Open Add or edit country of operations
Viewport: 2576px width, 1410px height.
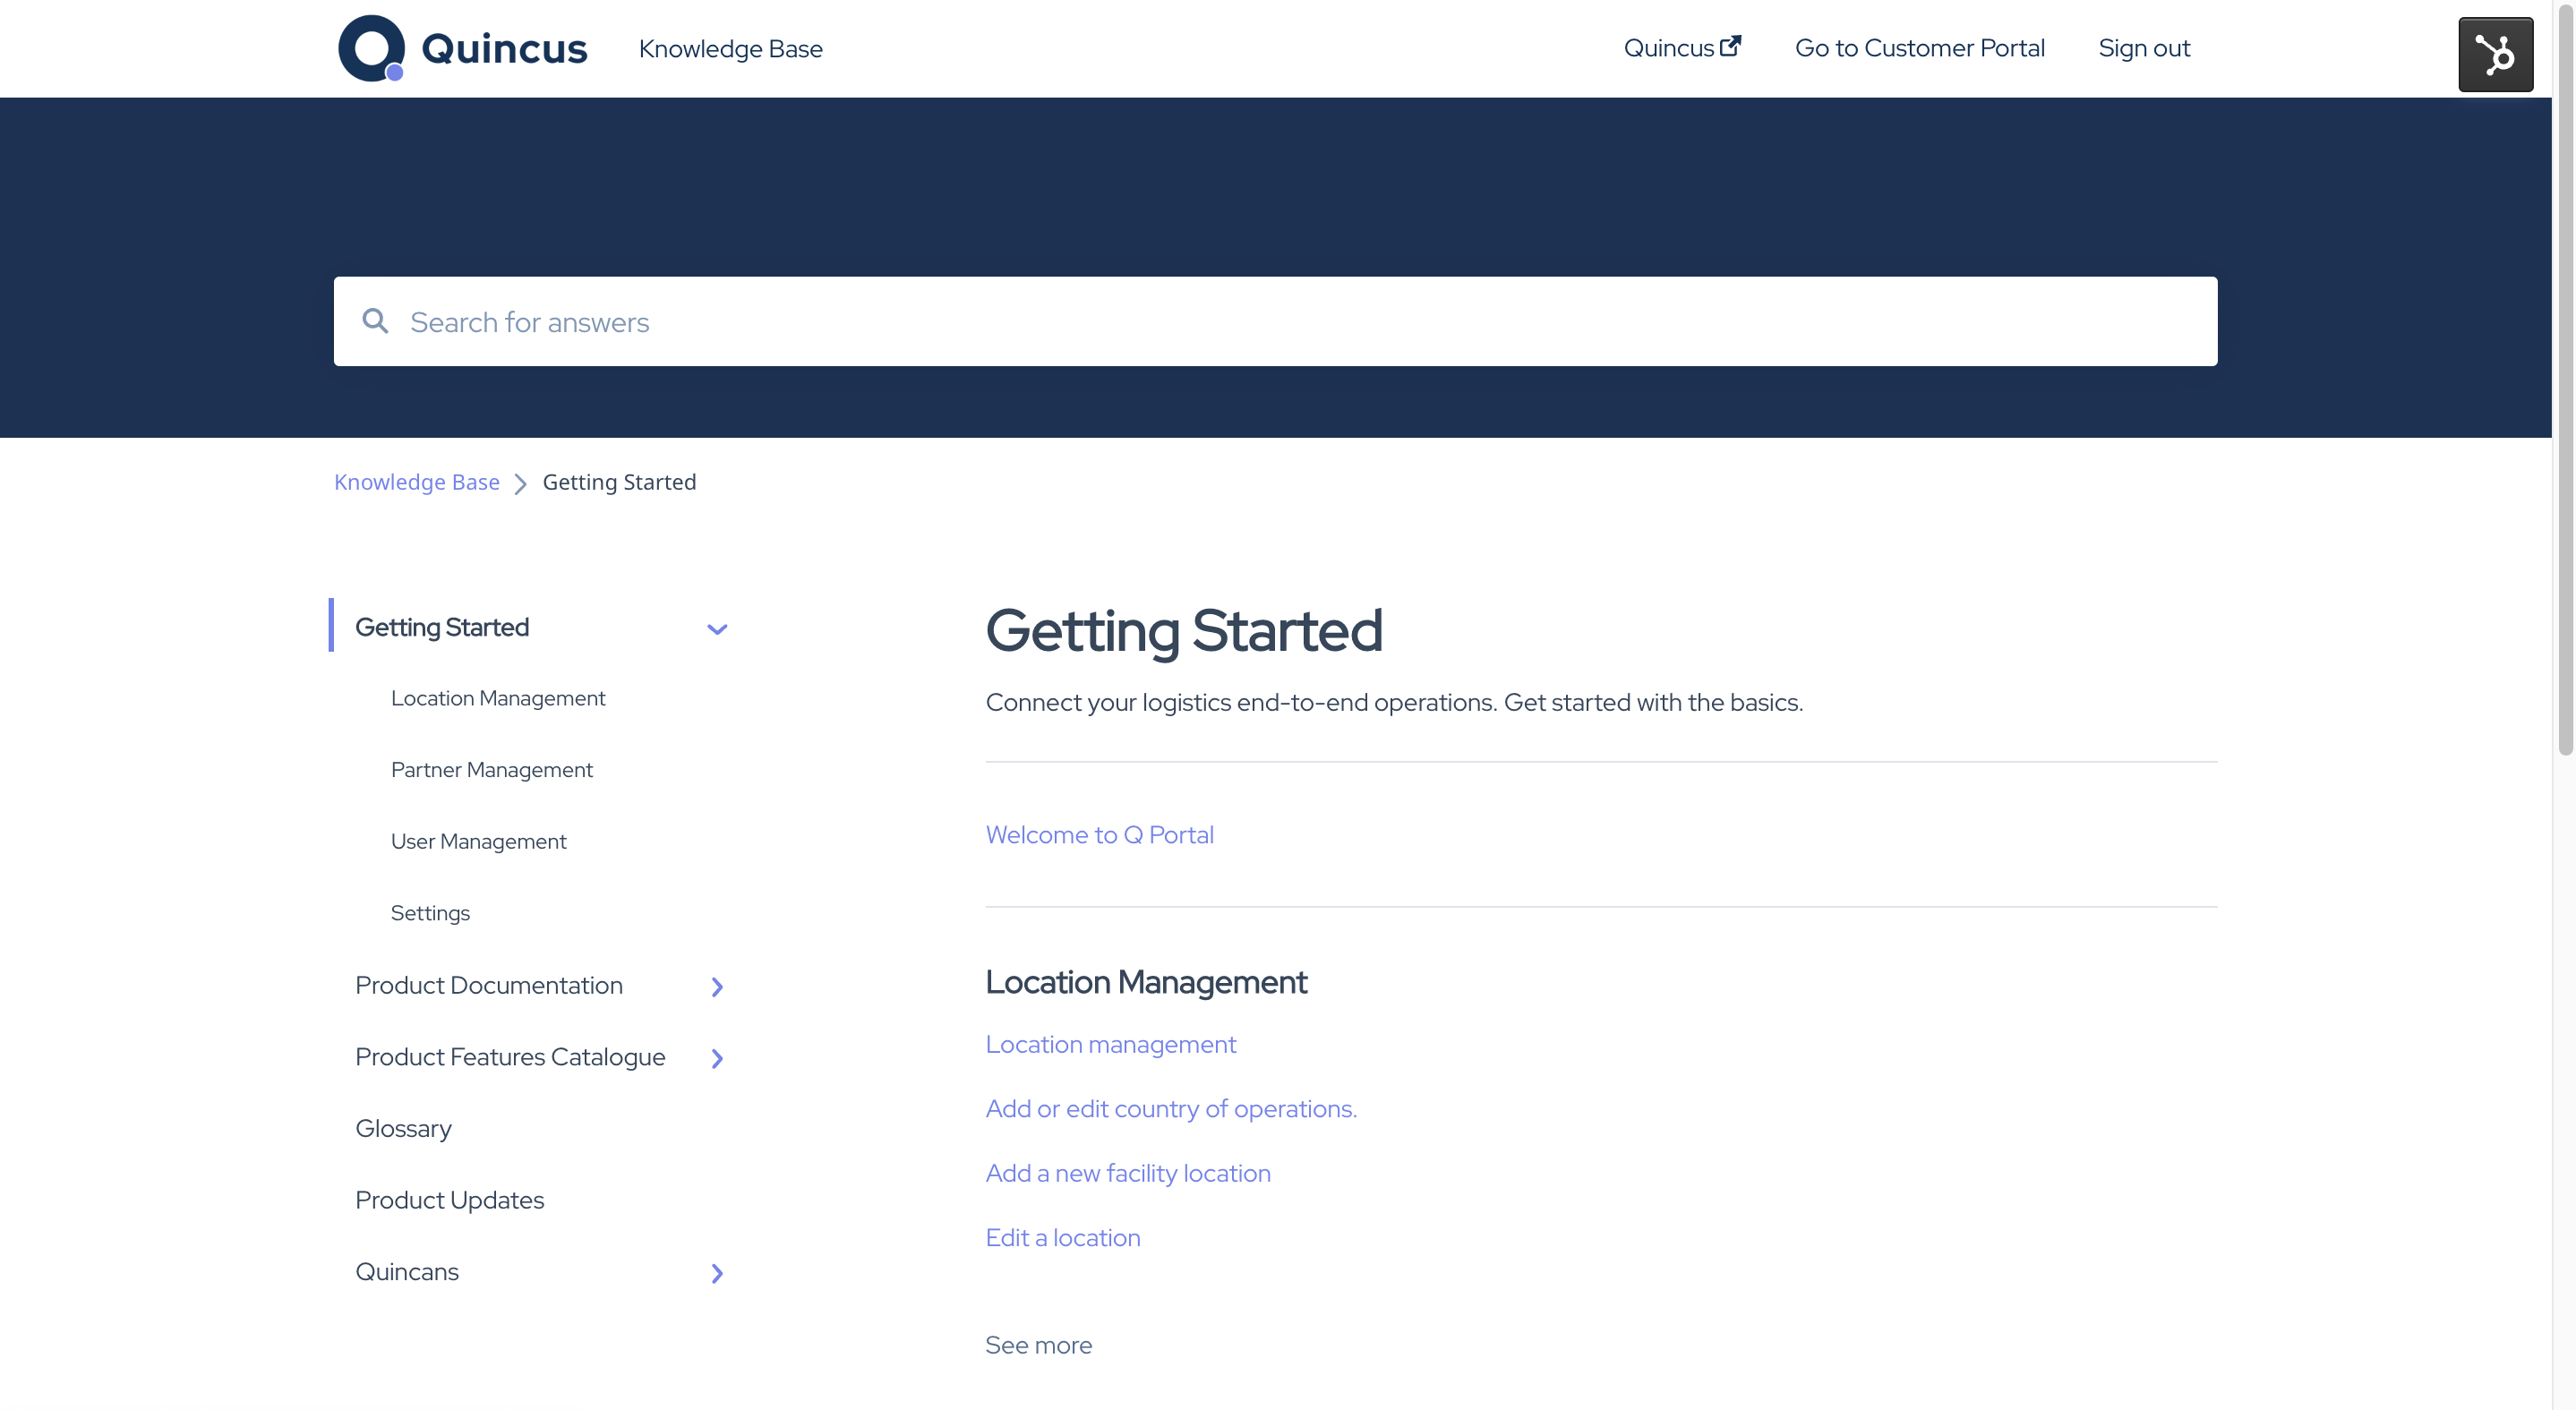[x=1171, y=1109]
